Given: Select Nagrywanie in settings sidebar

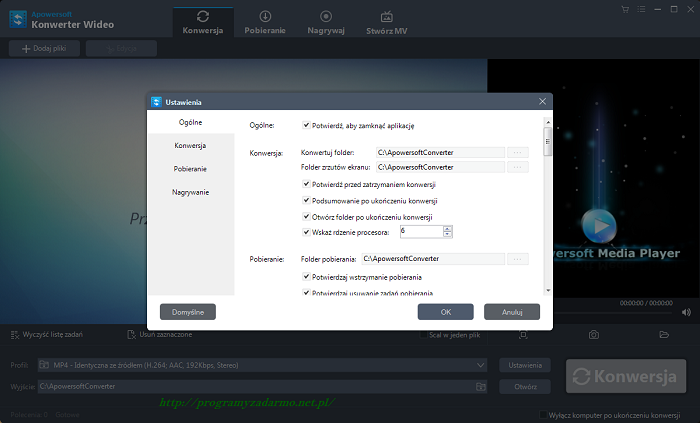Looking at the screenshot, I should [x=191, y=191].
